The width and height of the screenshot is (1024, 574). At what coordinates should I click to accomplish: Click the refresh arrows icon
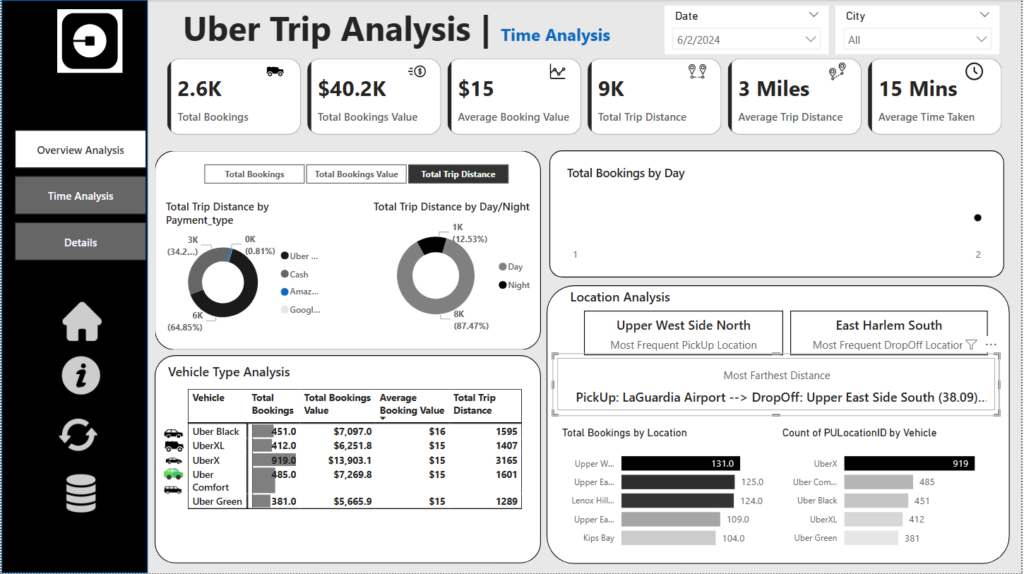coord(81,436)
